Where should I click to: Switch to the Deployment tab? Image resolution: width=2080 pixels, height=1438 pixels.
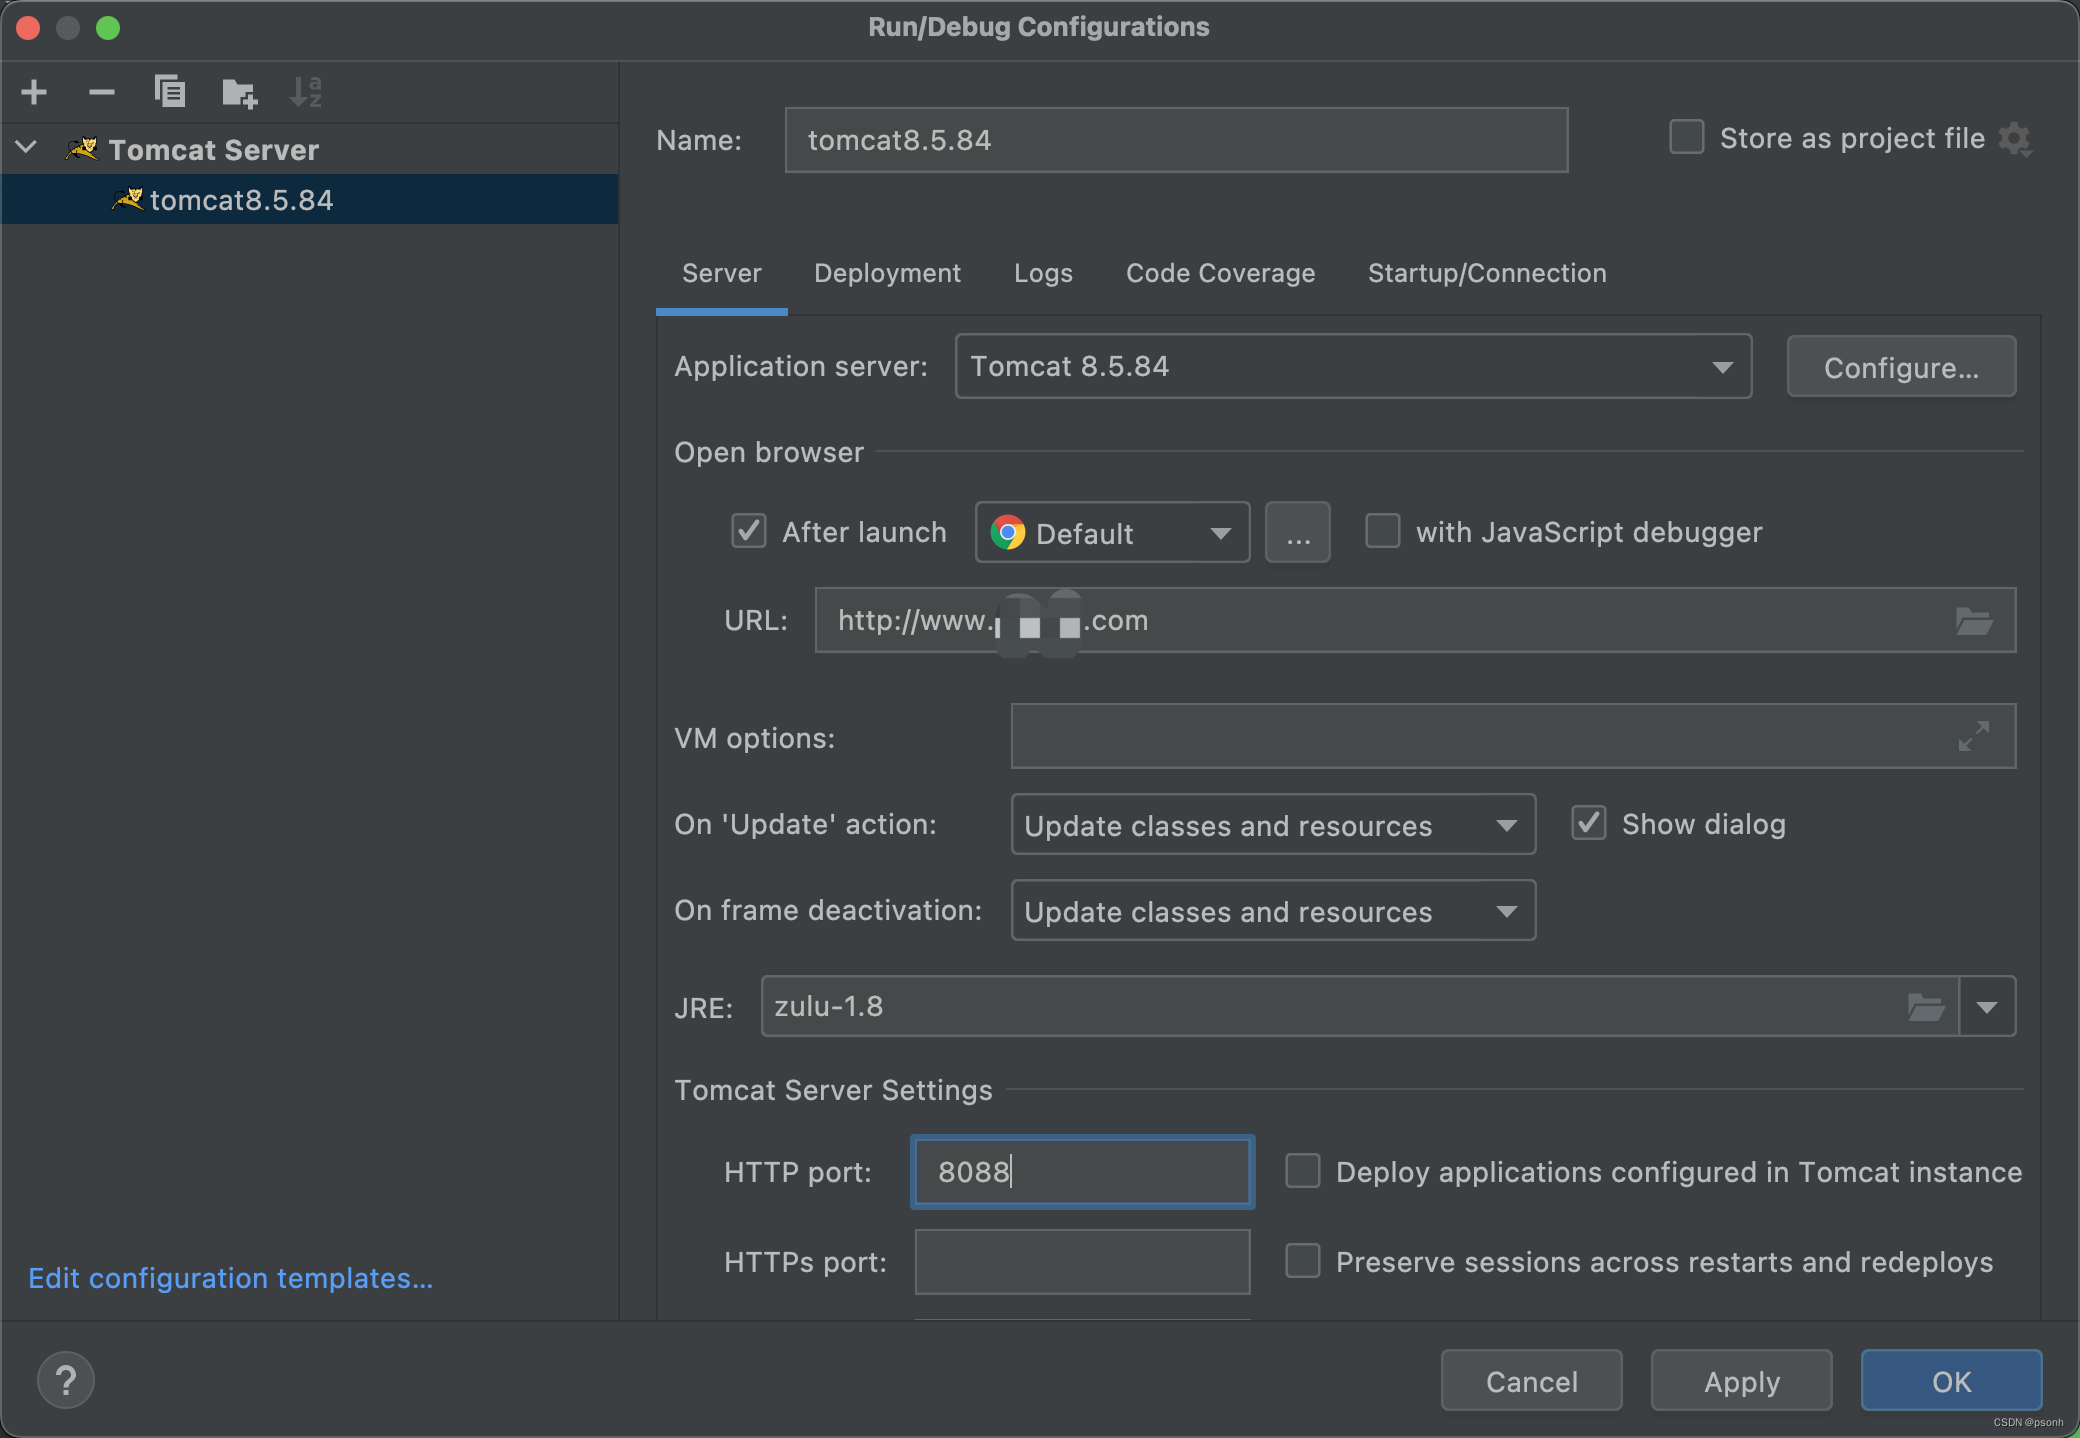coord(887,273)
